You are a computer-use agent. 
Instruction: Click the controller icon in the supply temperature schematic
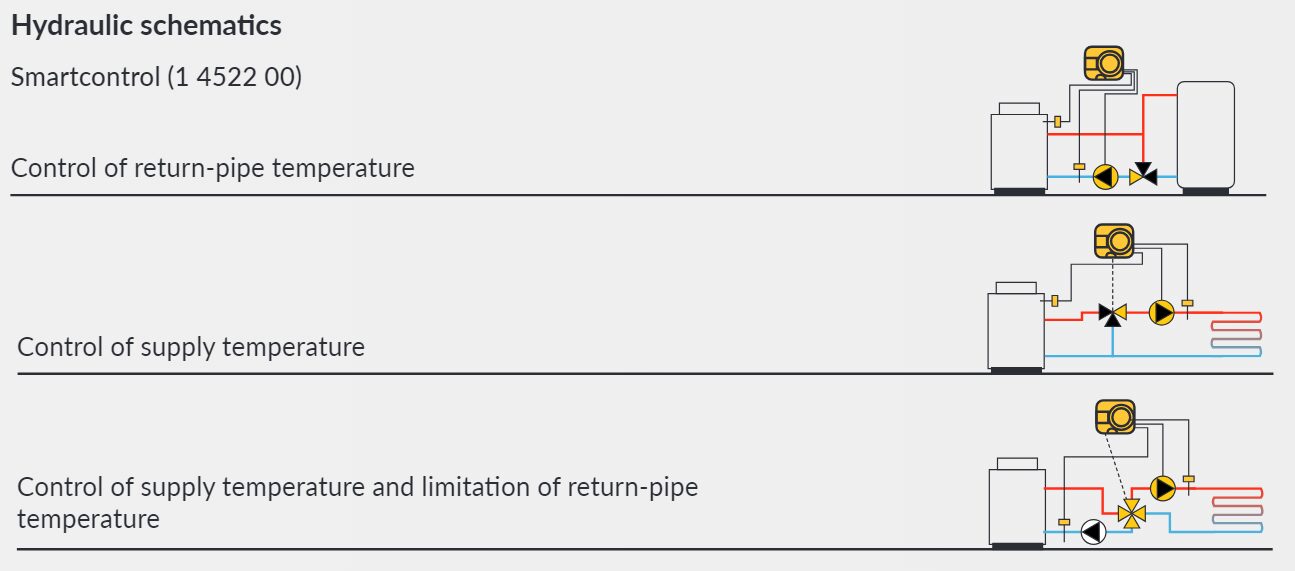[x=1114, y=241]
